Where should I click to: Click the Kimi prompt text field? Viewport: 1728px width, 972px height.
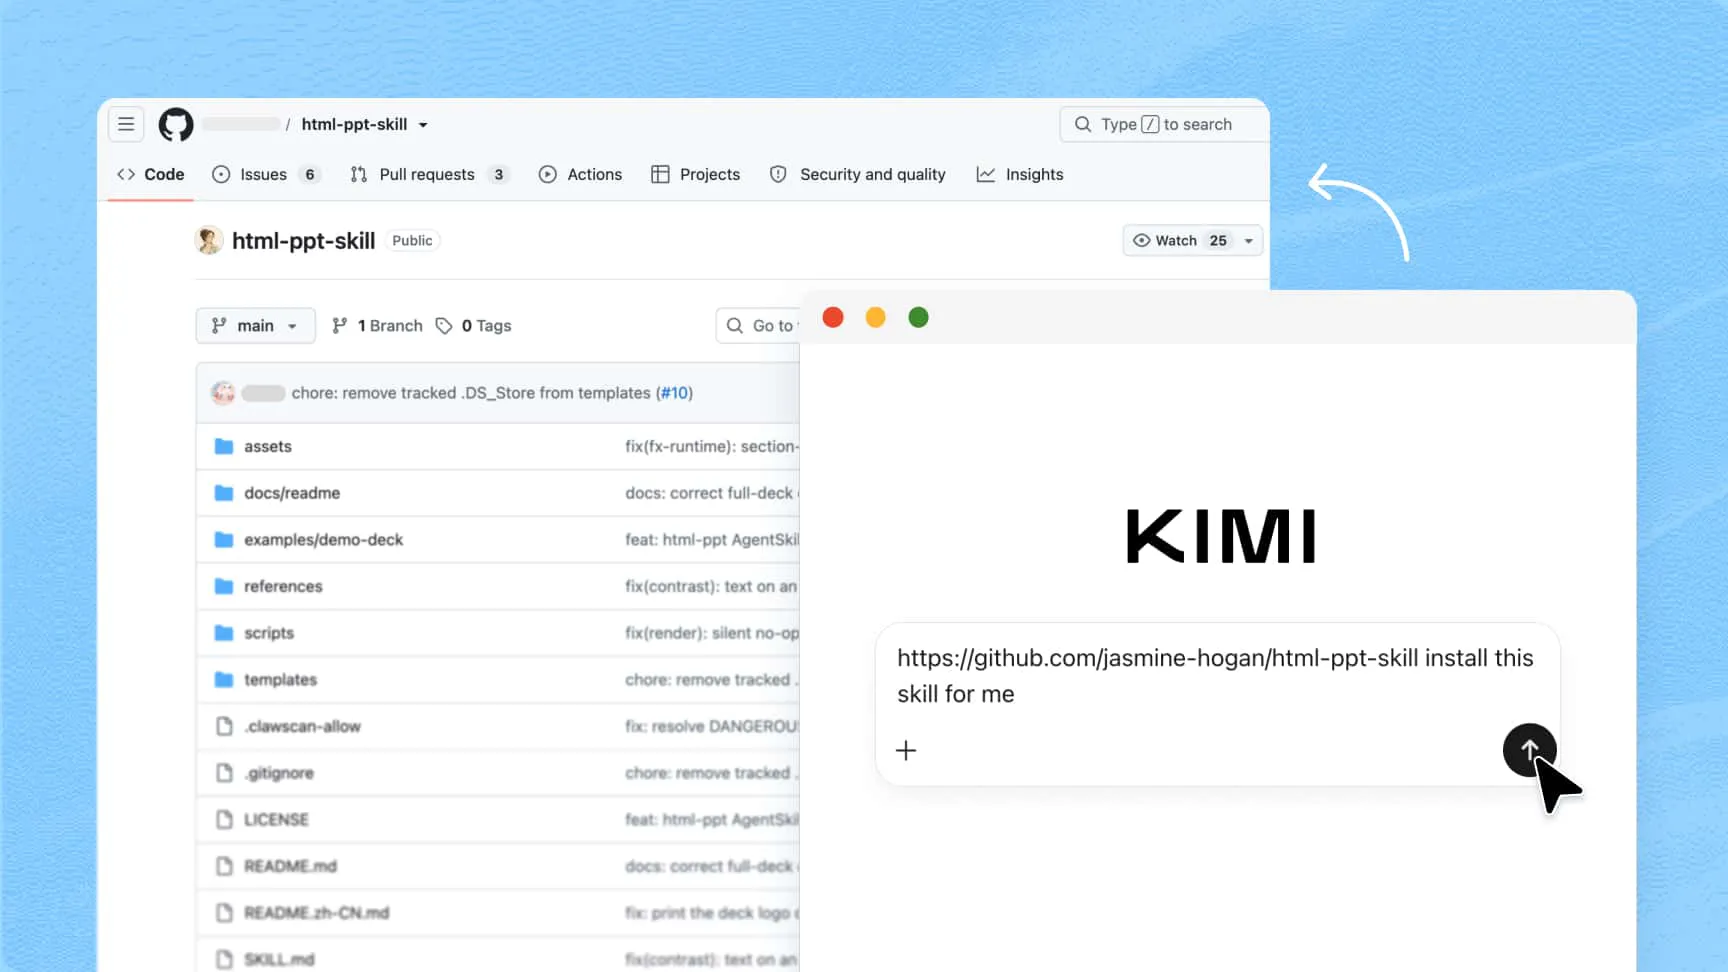point(1215,676)
